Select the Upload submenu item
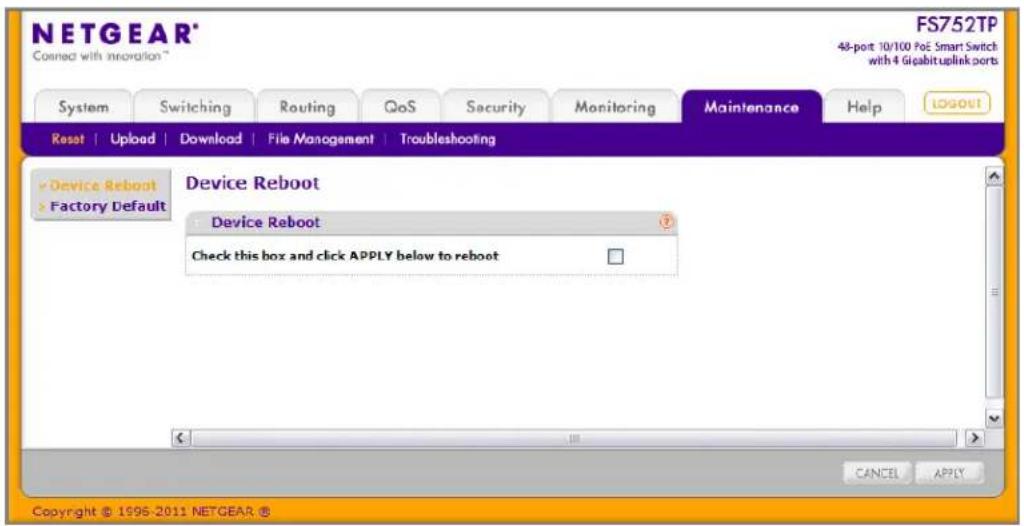 tap(133, 139)
